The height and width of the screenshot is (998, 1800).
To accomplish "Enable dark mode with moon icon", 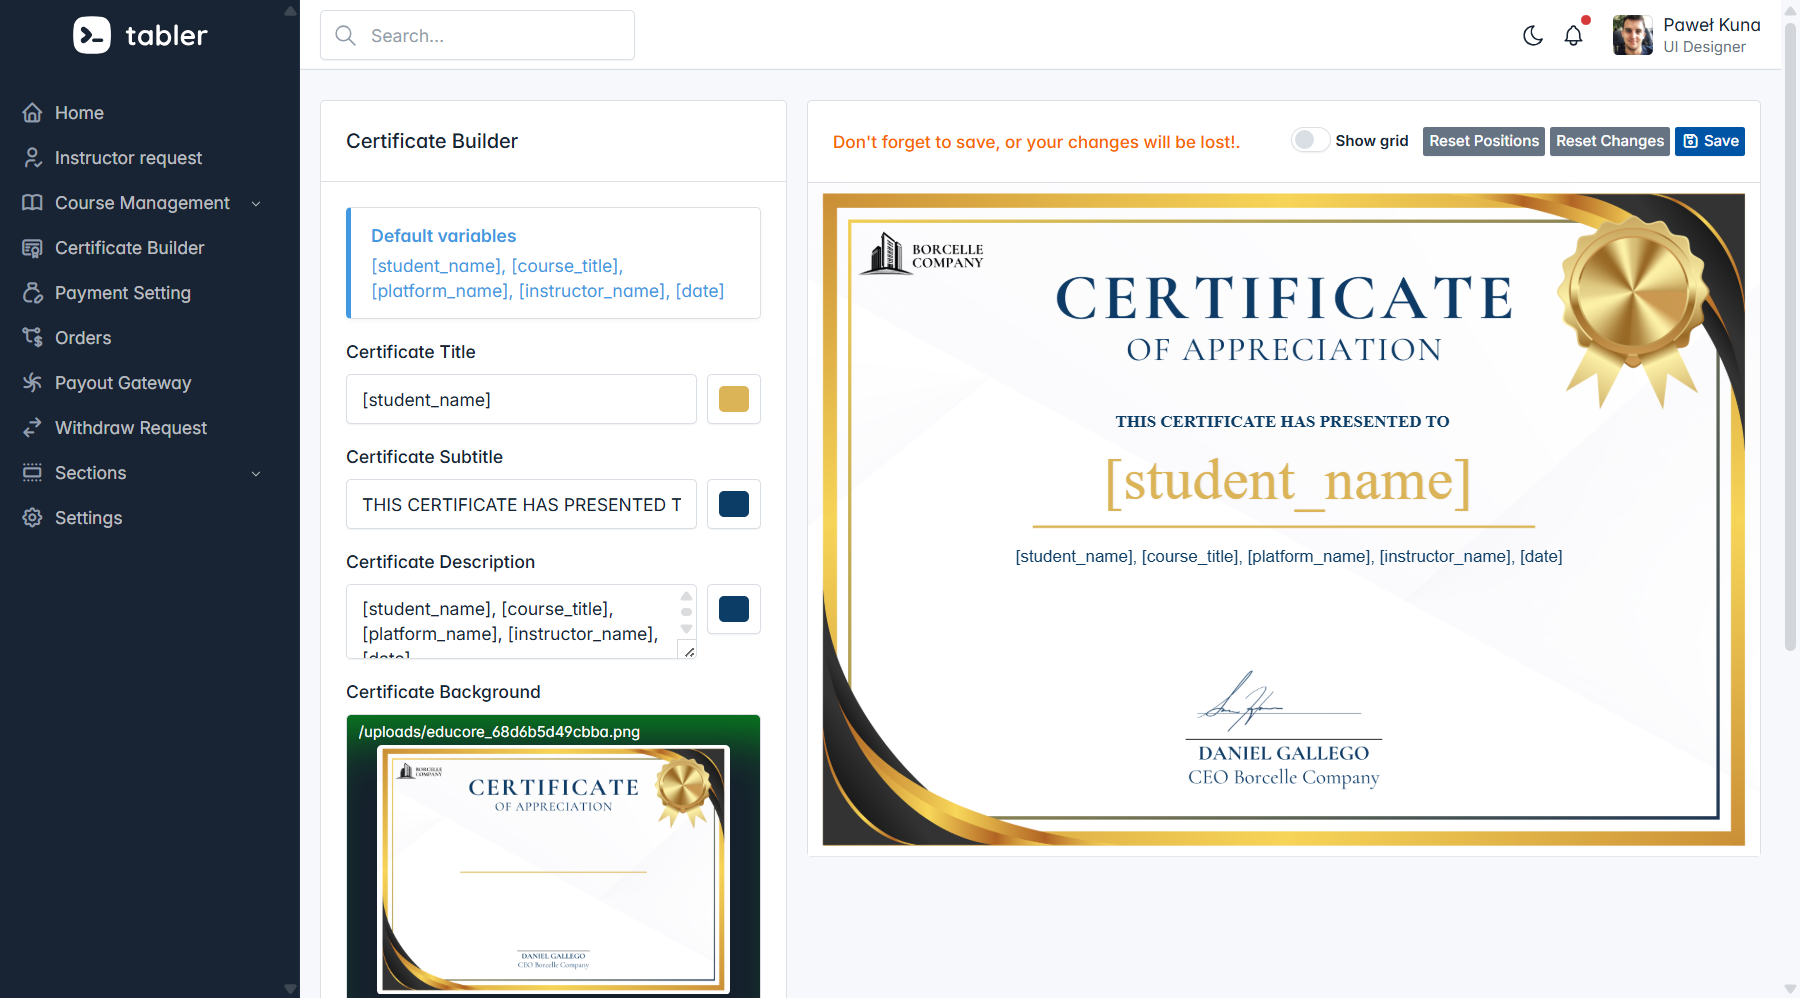I will pos(1532,36).
